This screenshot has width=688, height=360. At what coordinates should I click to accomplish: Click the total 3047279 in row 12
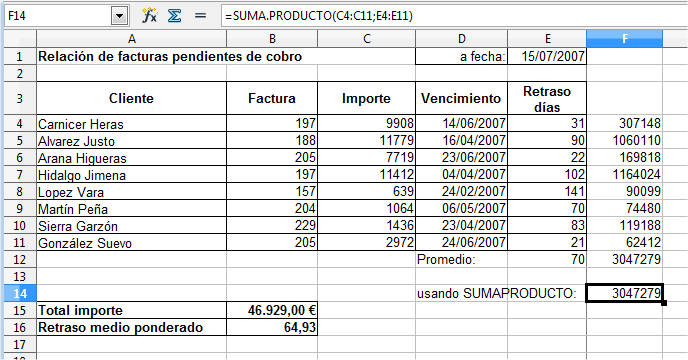click(624, 259)
